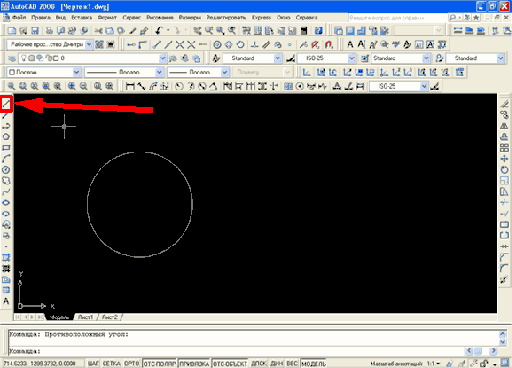Image resolution: width=512 pixels, height=368 pixels.
Task: Click the command line input field
Action: point(233,351)
